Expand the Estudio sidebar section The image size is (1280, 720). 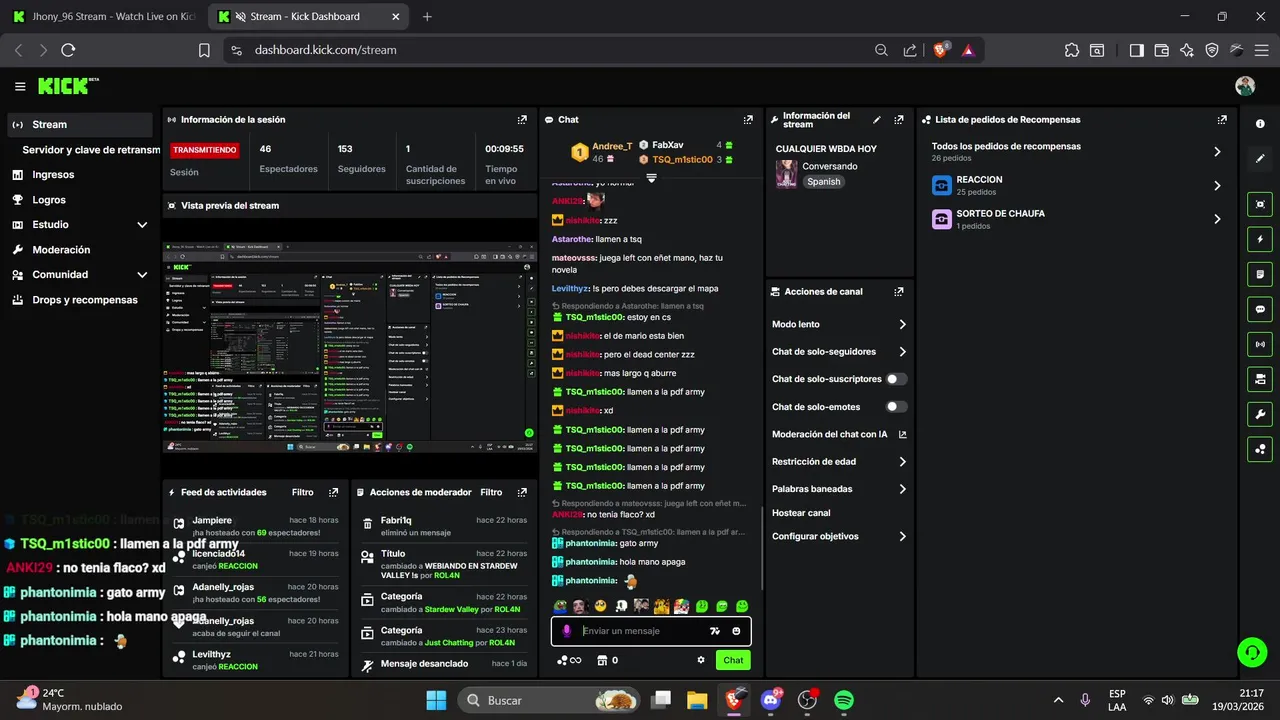142,225
